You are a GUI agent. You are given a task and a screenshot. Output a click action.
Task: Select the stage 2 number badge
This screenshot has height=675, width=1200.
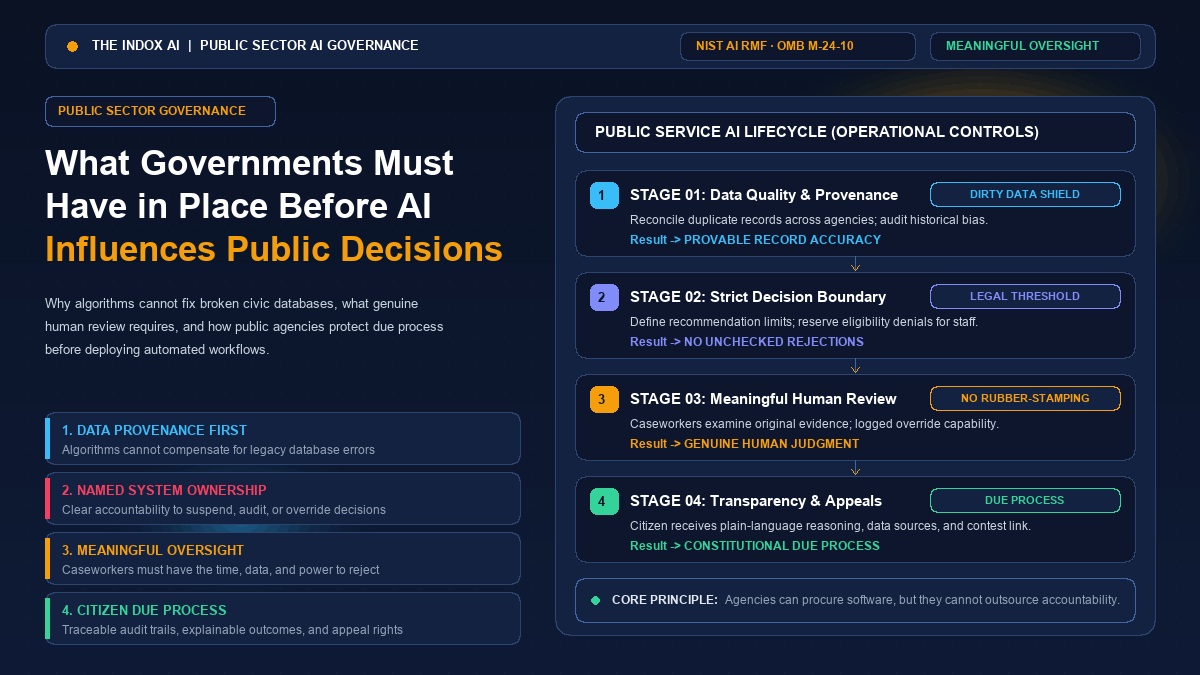pyautogui.click(x=604, y=297)
